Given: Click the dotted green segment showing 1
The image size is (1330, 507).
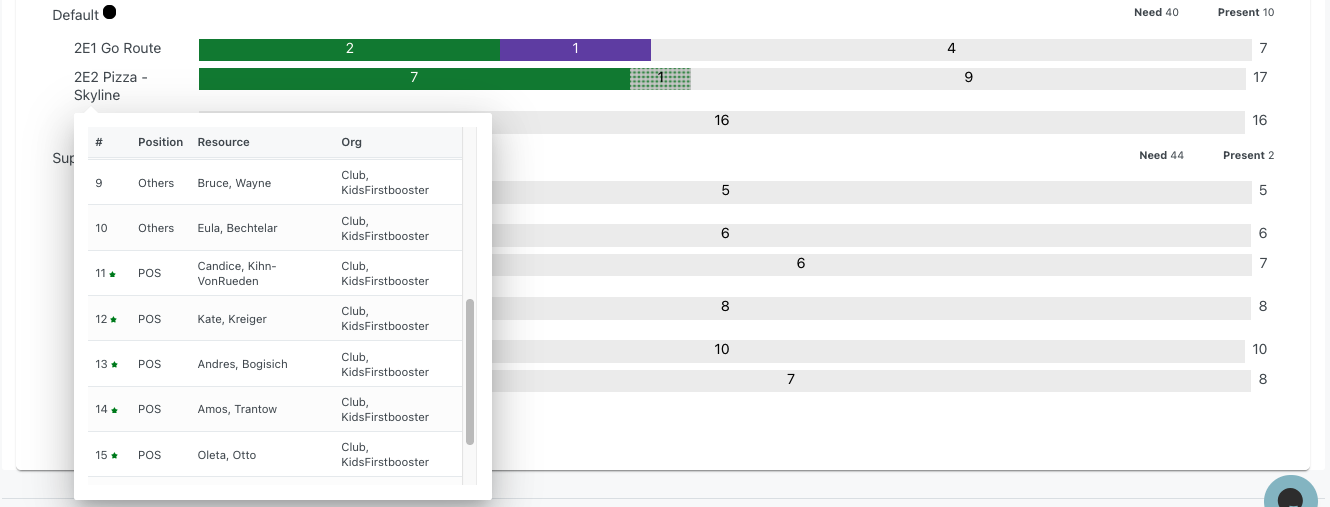Looking at the screenshot, I should (660, 78).
